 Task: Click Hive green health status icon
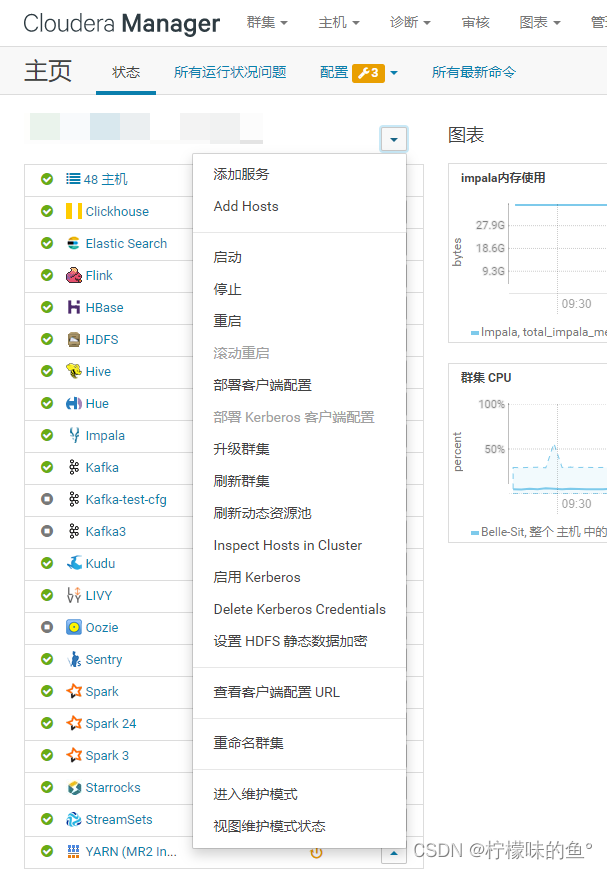pyautogui.click(x=47, y=371)
